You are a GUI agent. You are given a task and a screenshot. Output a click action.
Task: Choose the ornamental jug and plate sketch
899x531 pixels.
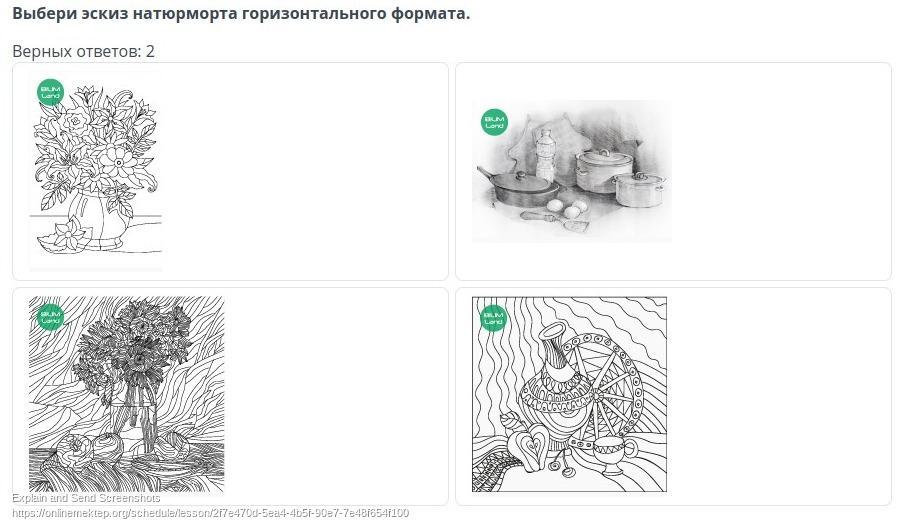(569, 394)
